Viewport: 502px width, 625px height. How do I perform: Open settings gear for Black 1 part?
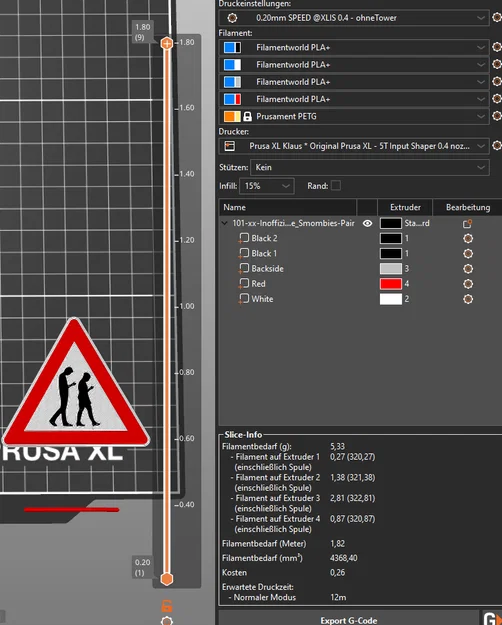[x=468, y=254]
